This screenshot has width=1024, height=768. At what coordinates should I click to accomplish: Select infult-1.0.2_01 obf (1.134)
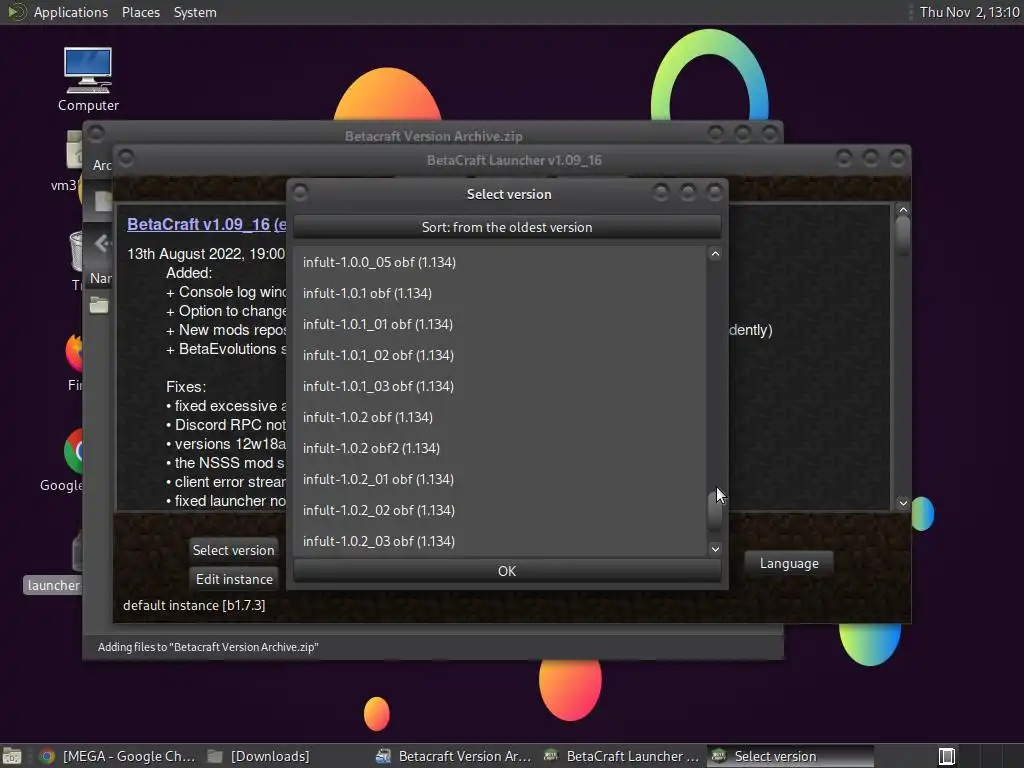pos(500,479)
